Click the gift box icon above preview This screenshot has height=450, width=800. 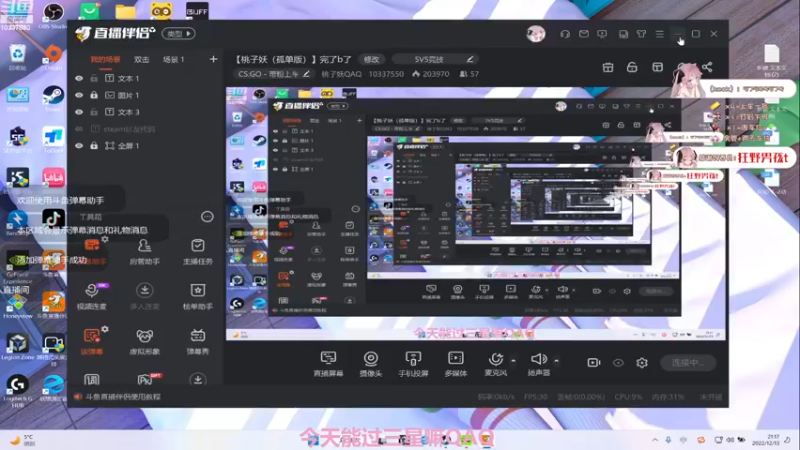(608, 67)
